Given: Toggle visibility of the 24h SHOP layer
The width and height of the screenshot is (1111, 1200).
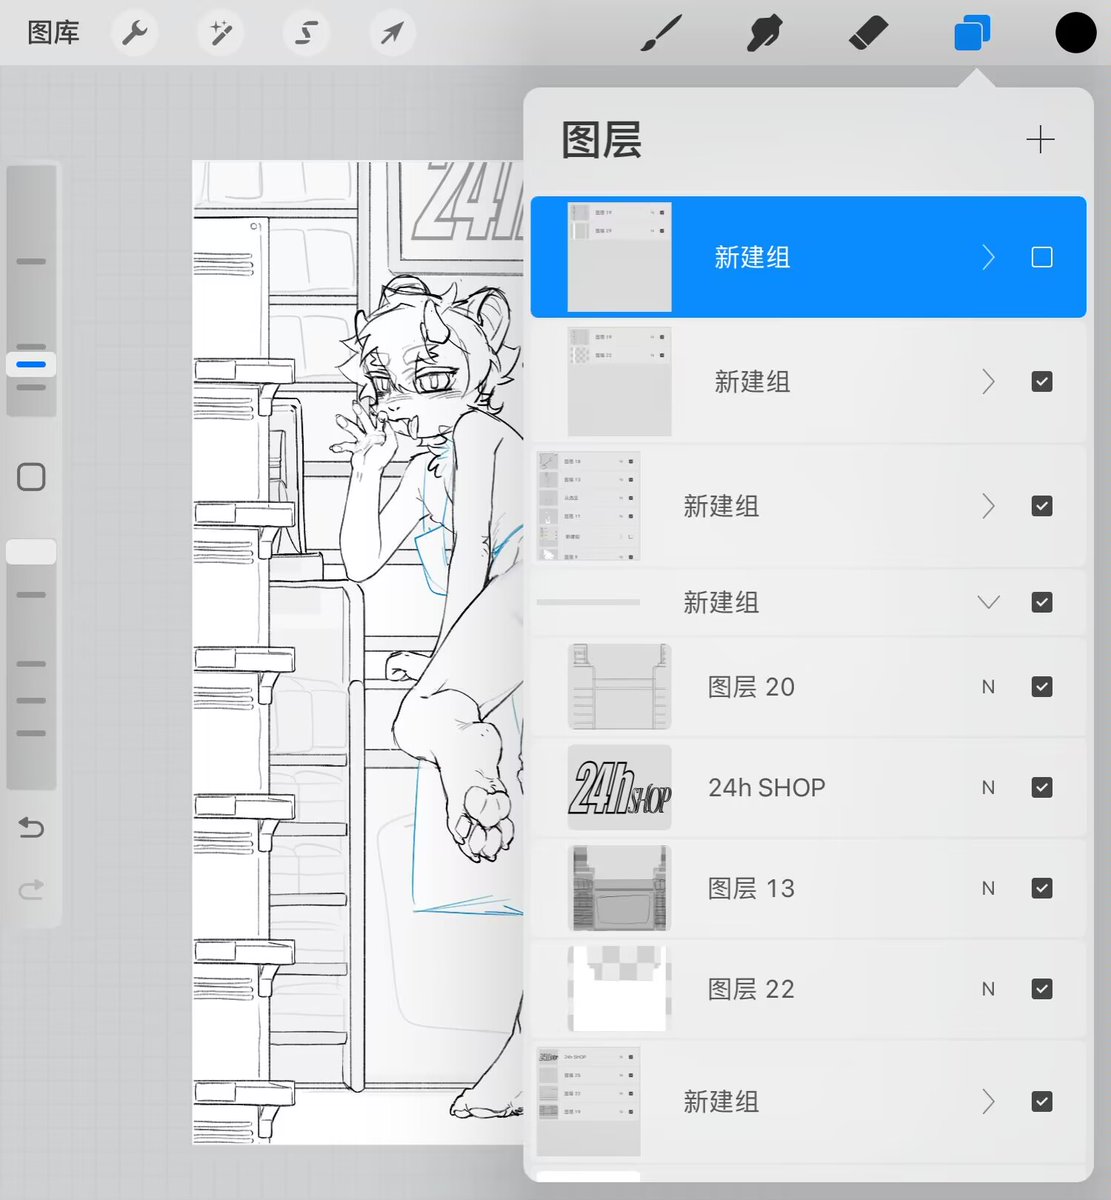Looking at the screenshot, I should (1042, 788).
